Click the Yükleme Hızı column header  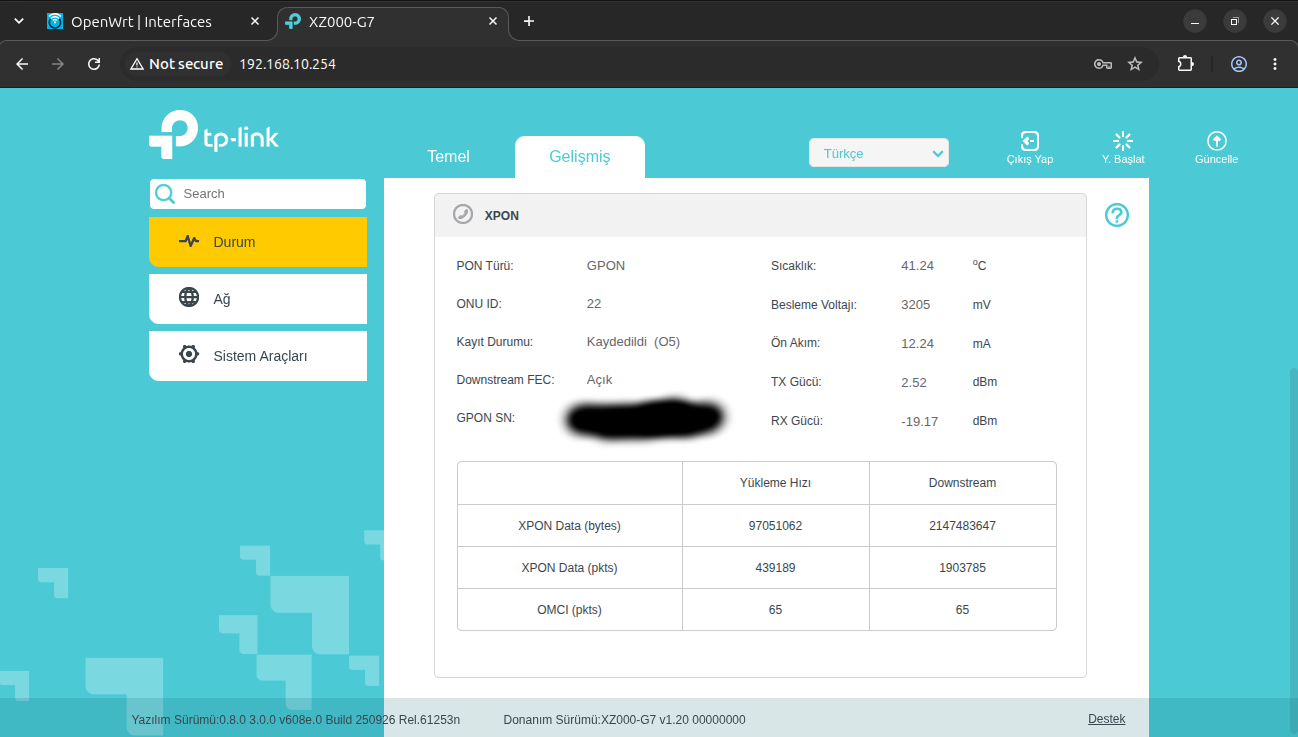(x=775, y=483)
